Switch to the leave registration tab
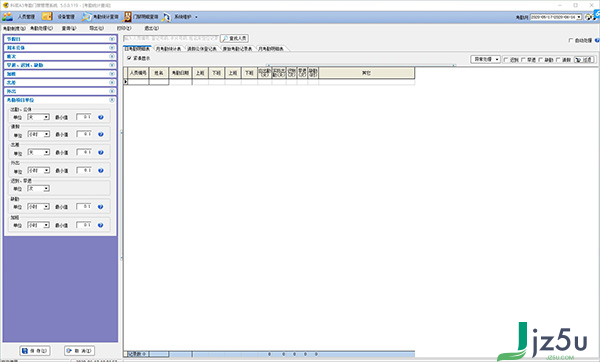The height and width of the screenshot is (362, 600). tap(202, 49)
